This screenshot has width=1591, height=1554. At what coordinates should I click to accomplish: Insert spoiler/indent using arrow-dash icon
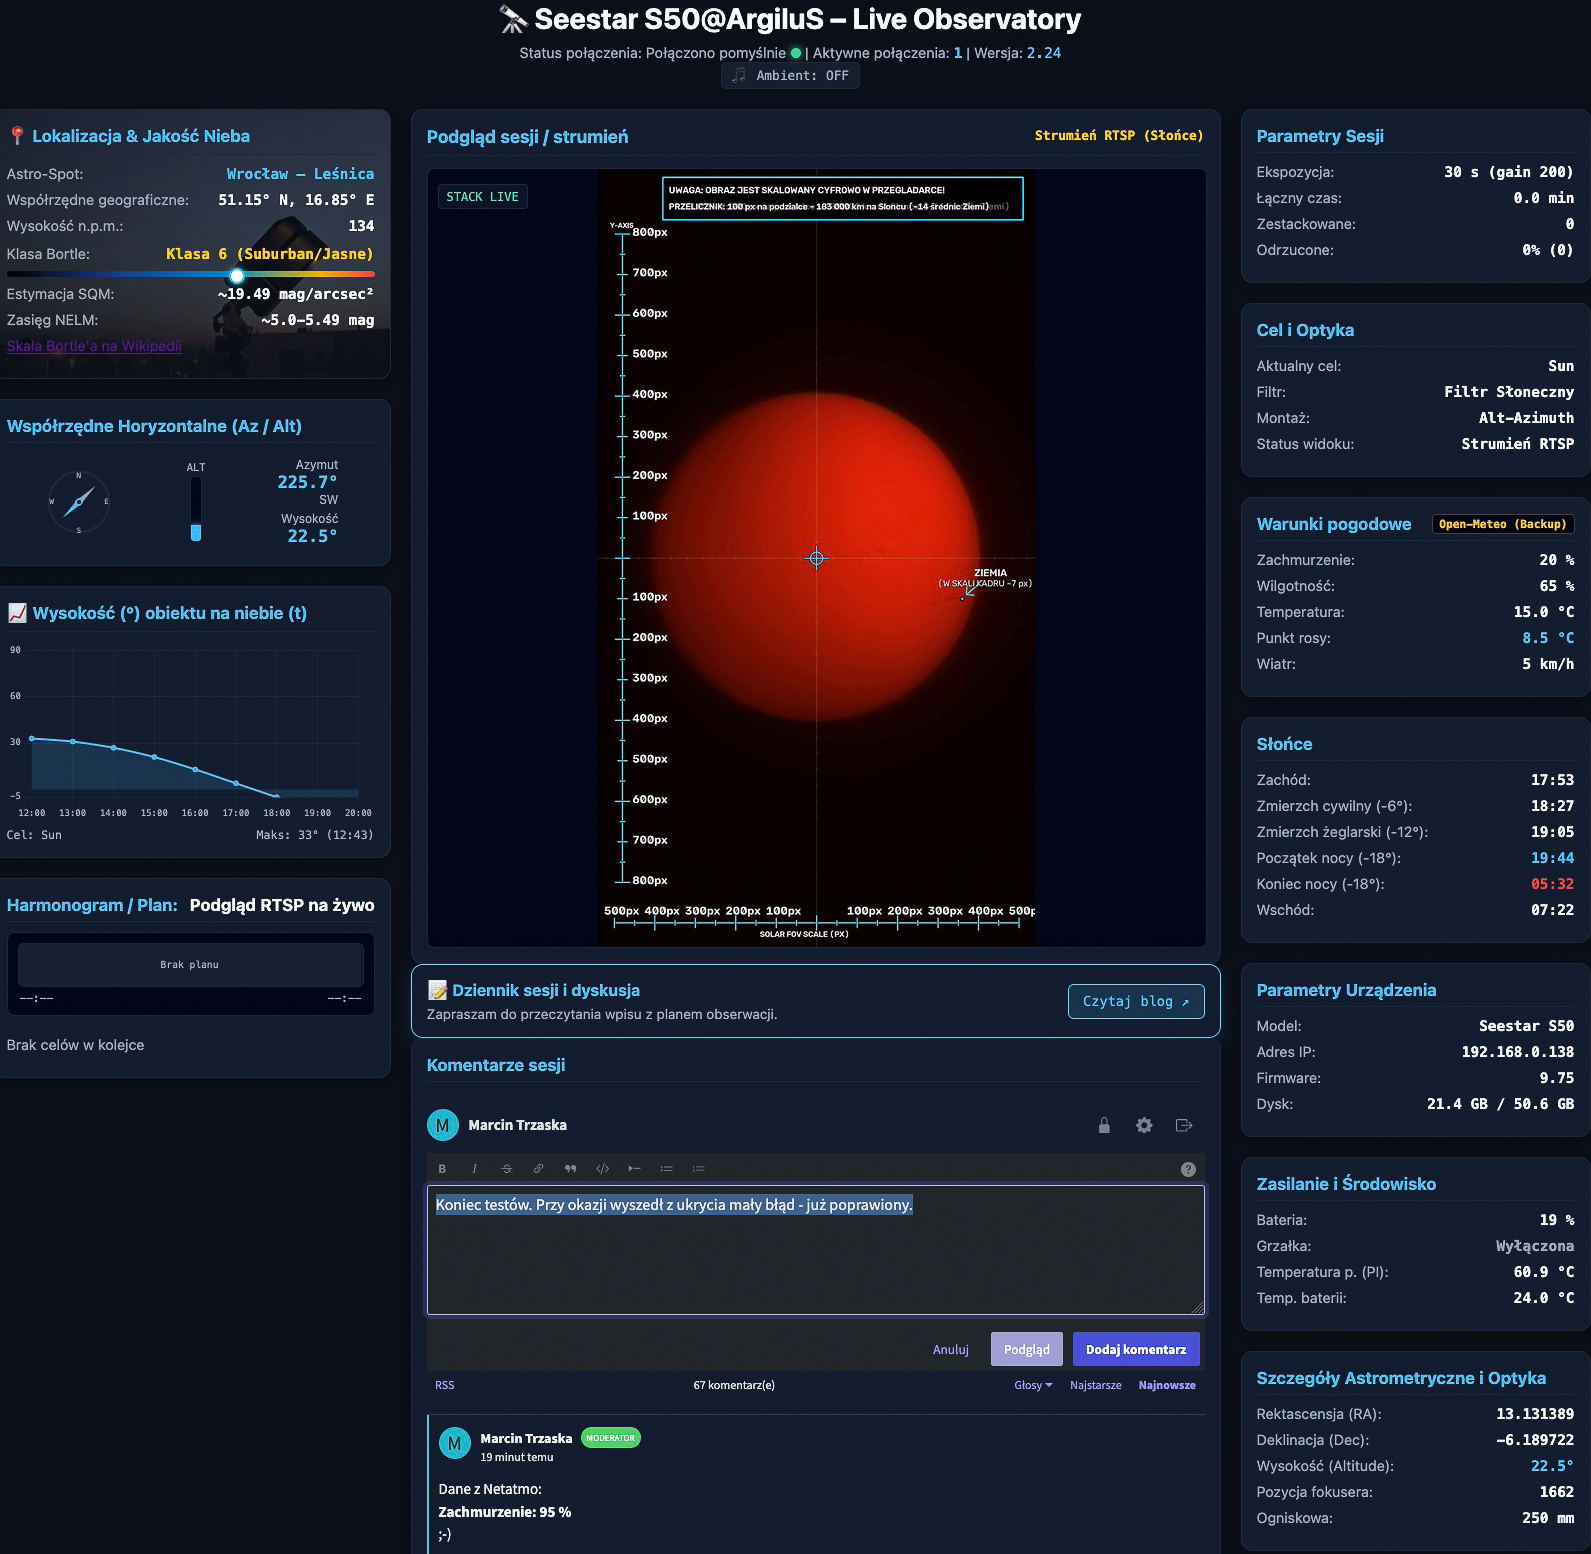(634, 1169)
